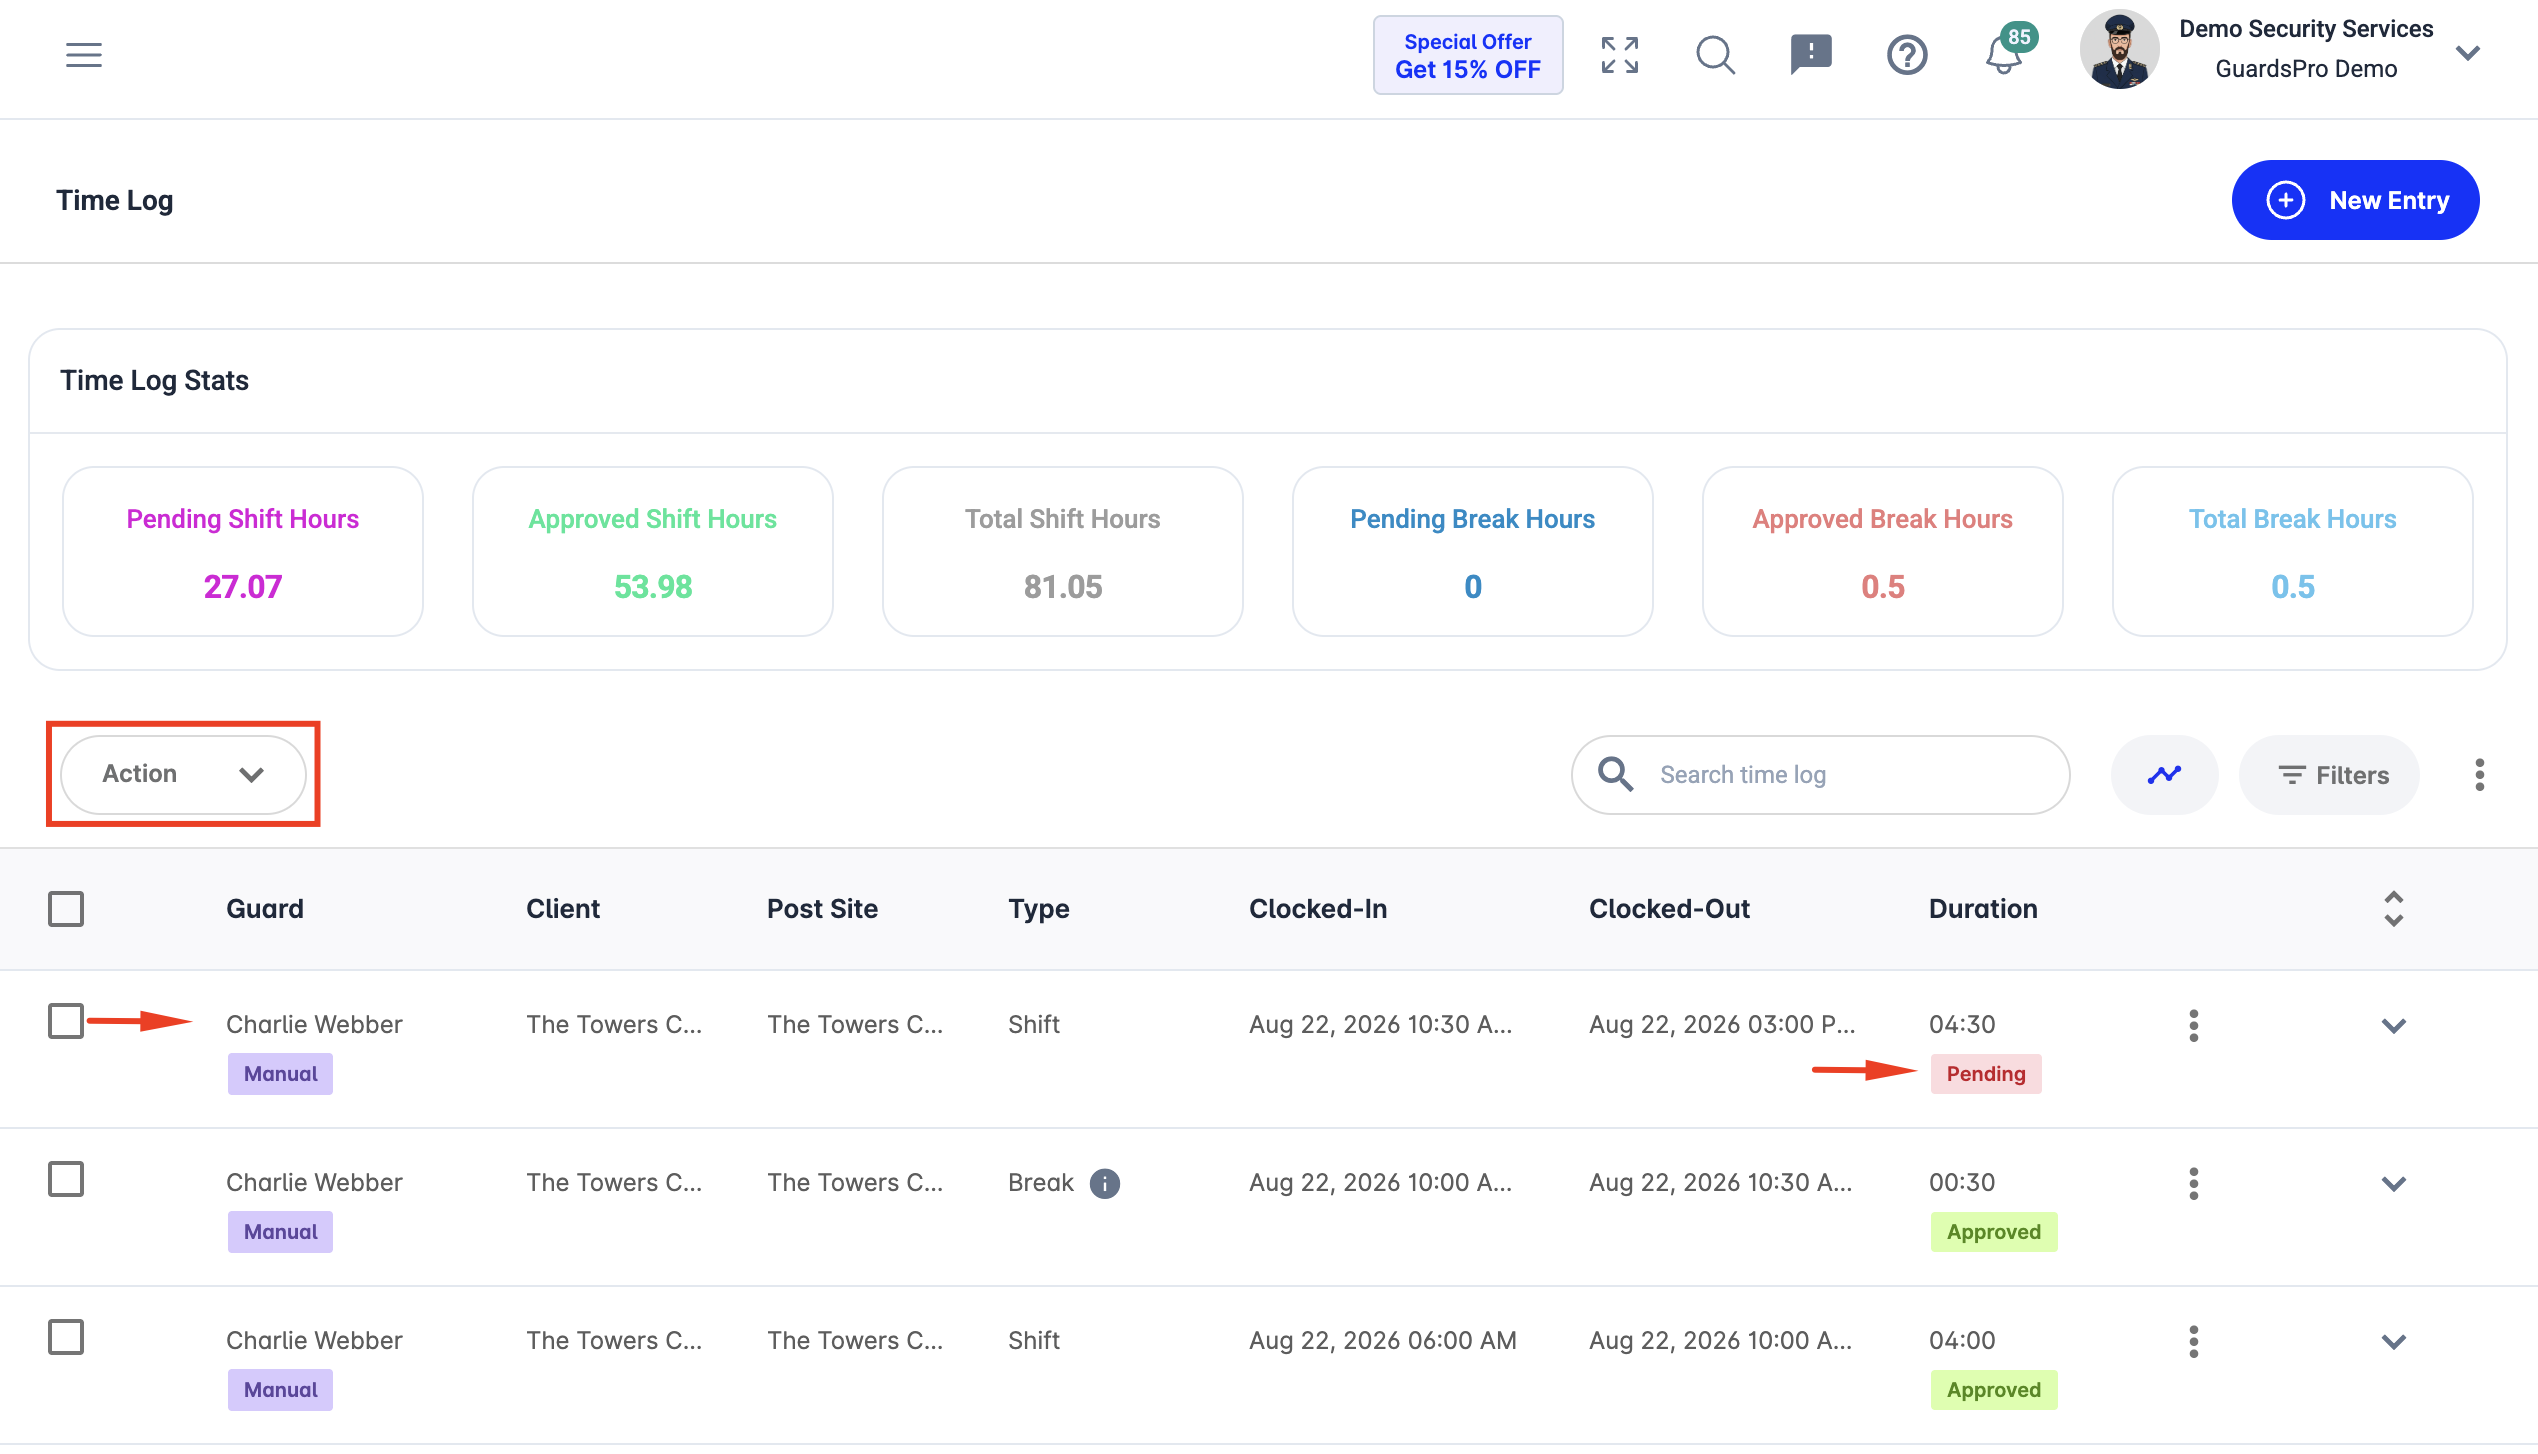
Task: Open the Filters panel
Action: (2329, 775)
